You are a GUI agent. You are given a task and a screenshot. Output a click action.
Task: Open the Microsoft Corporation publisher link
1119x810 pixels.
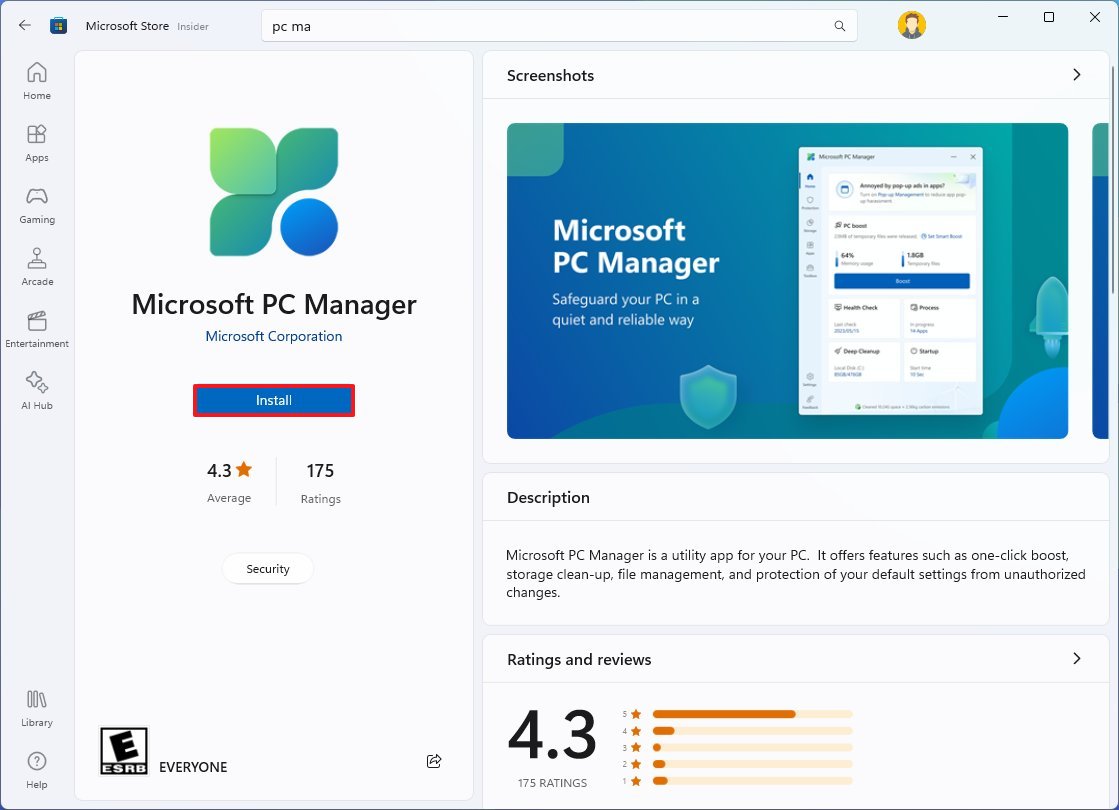point(274,336)
